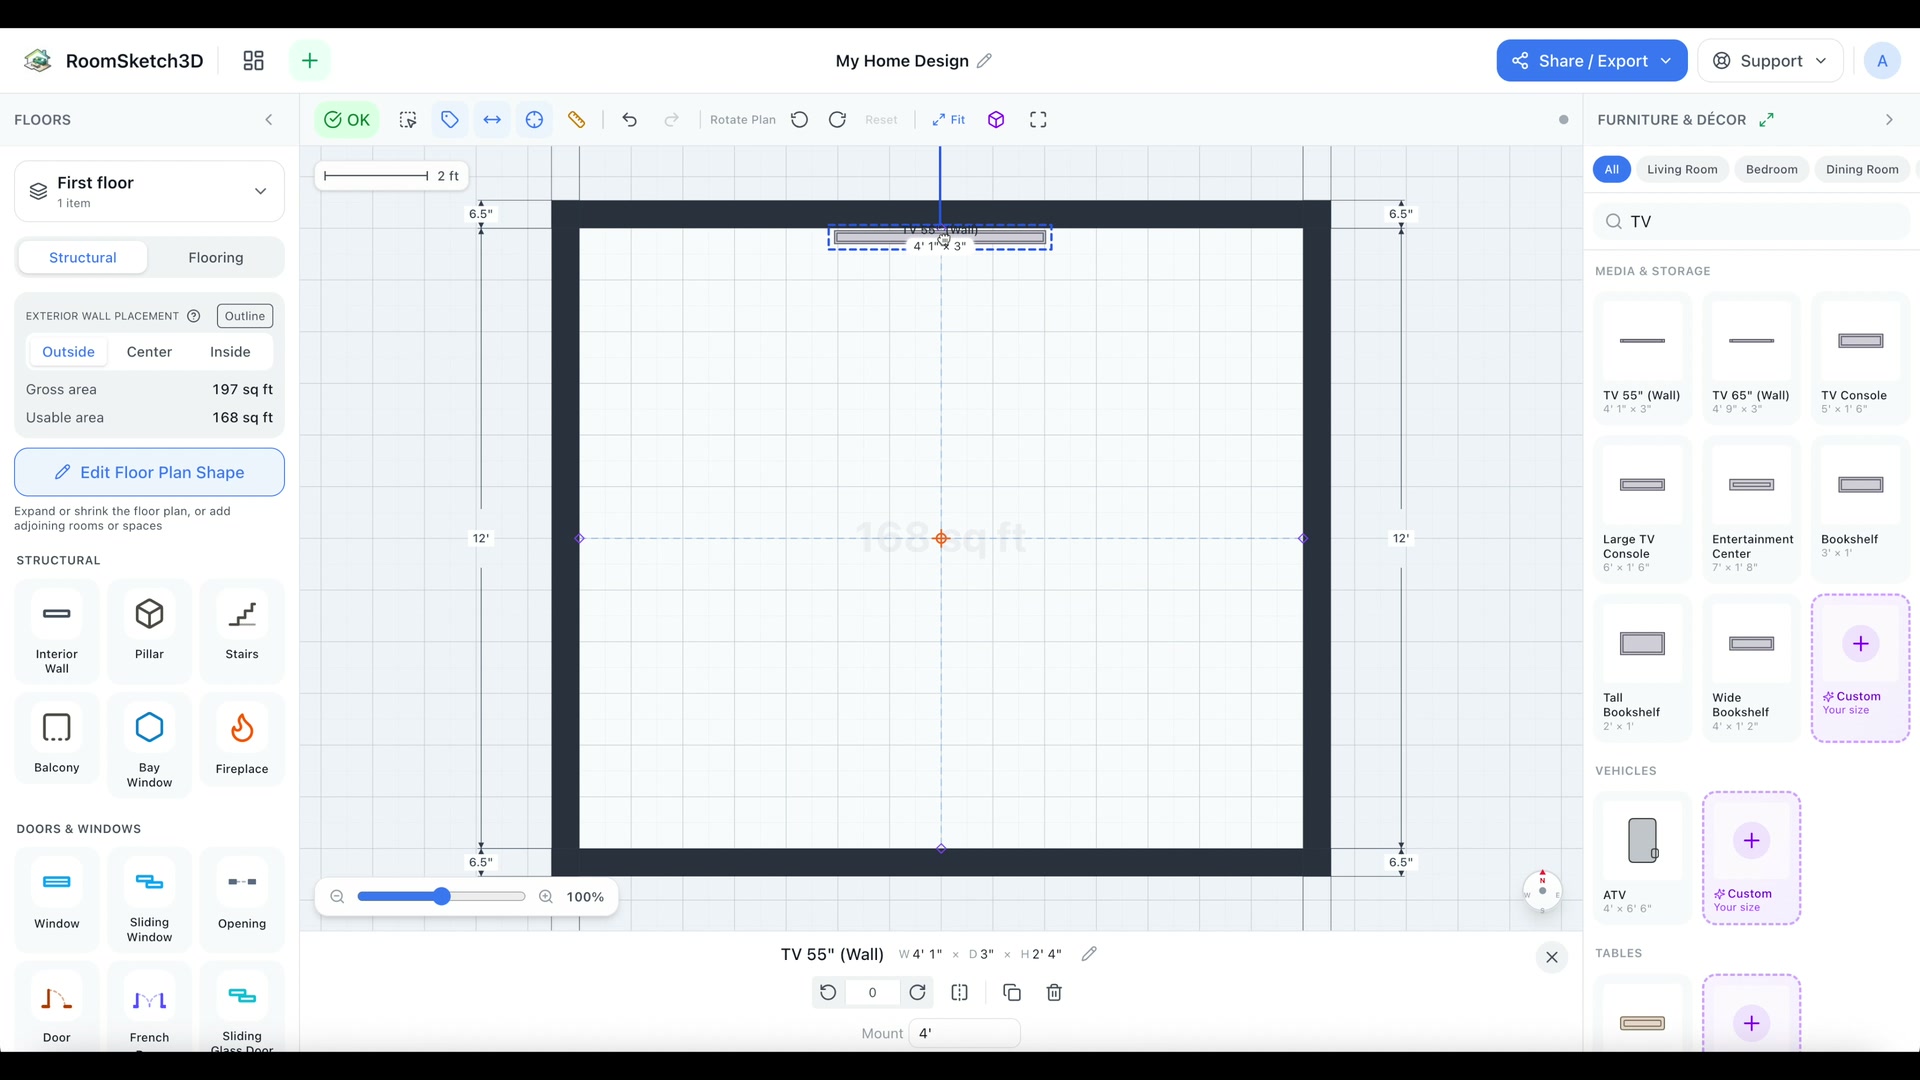Click the Fit view button
The image size is (1920, 1080).
[x=949, y=120]
